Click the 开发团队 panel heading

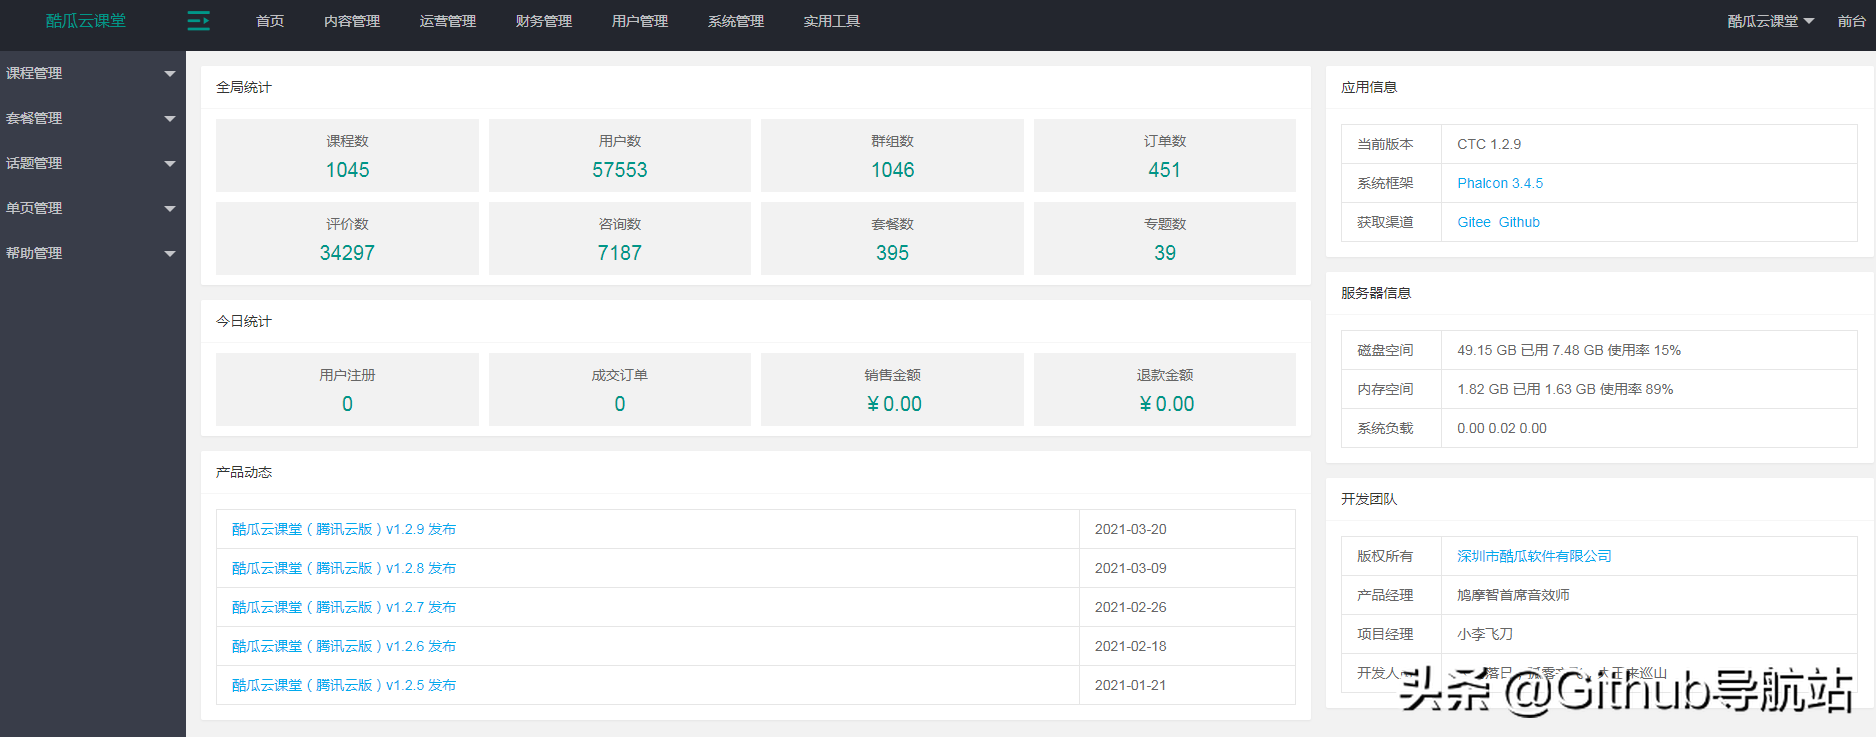coord(1369,499)
